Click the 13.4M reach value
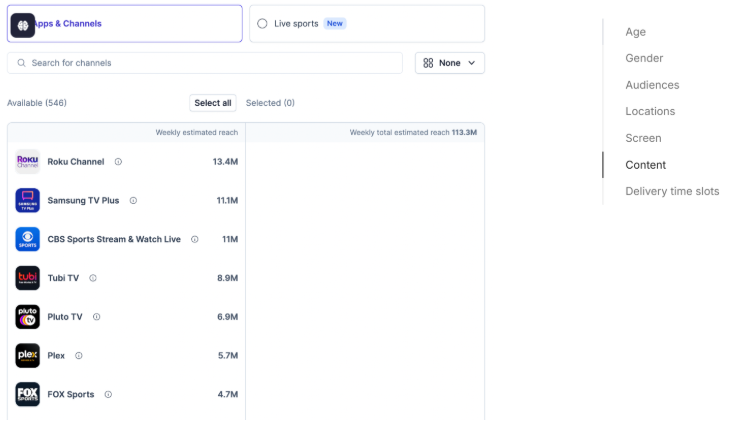Viewport: 736px width, 433px height. point(225,162)
